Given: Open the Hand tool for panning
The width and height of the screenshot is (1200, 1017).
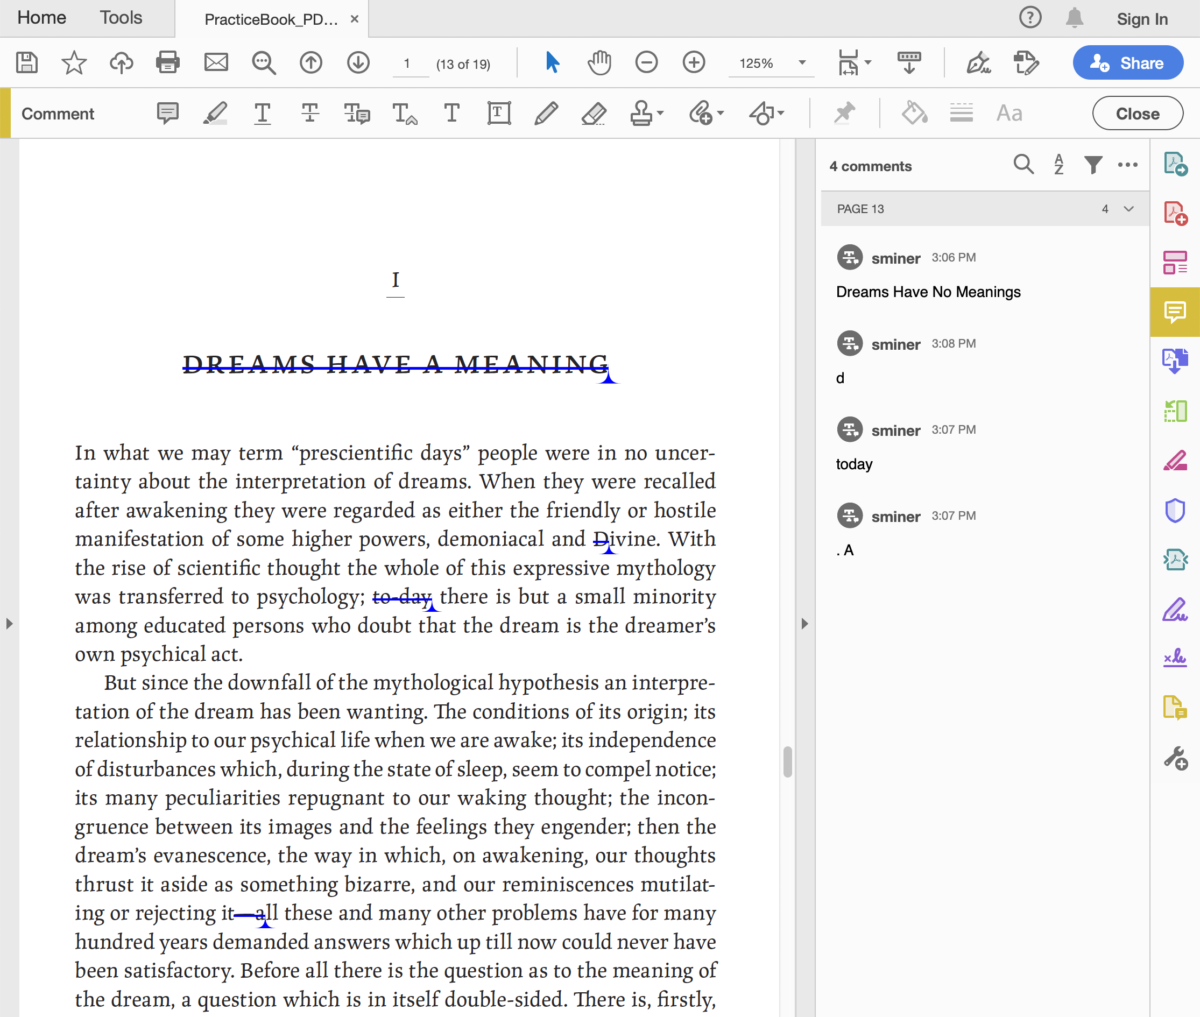Looking at the screenshot, I should pyautogui.click(x=599, y=62).
